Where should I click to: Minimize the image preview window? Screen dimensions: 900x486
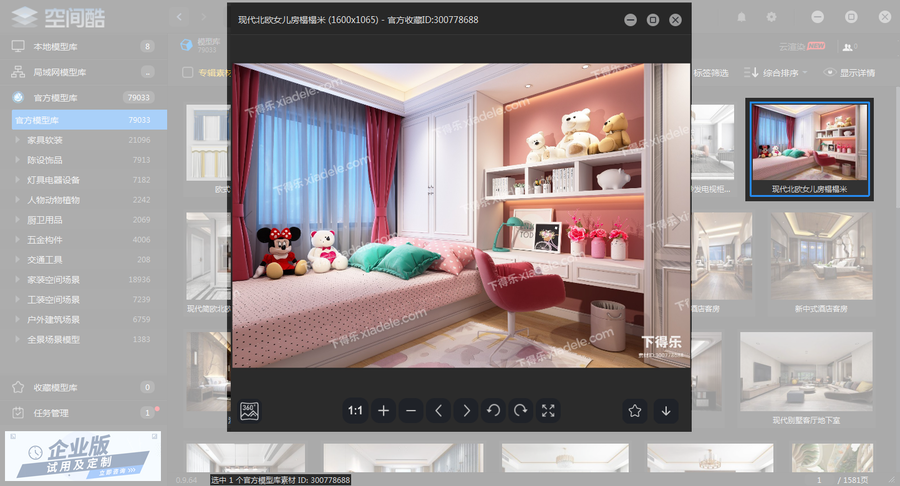pos(630,20)
